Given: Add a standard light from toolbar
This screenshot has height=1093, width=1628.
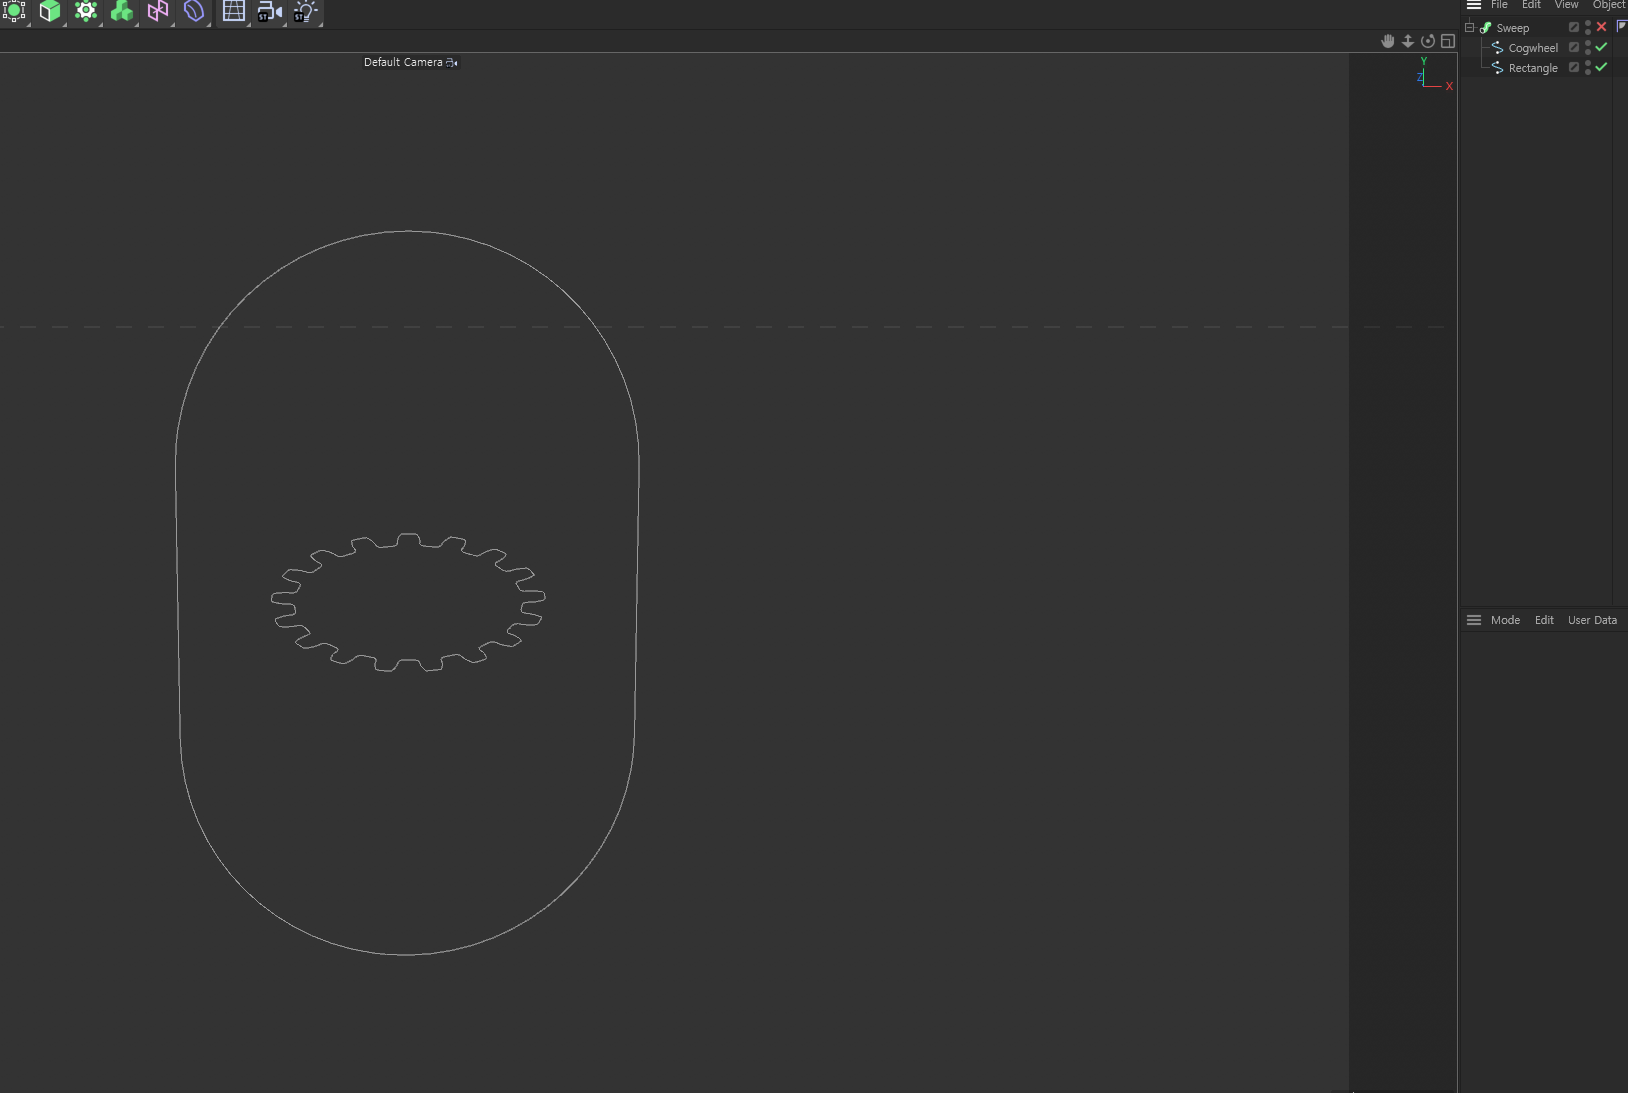Looking at the screenshot, I should 305,11.
